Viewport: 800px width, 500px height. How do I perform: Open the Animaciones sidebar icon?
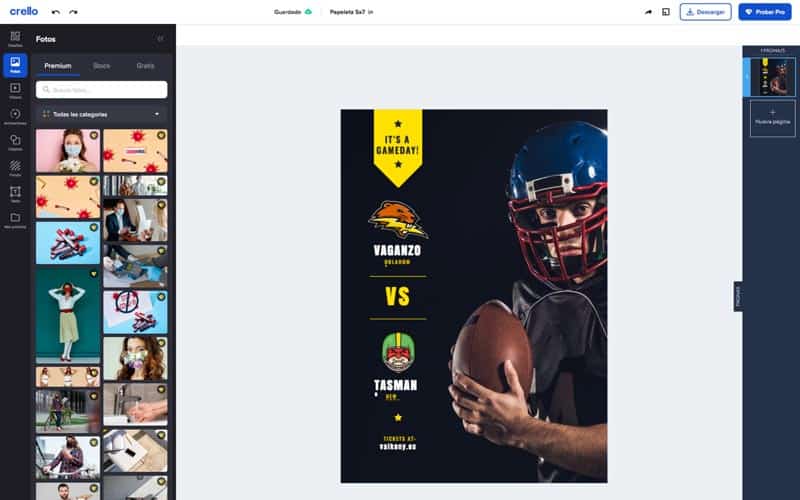coord(15,116)
